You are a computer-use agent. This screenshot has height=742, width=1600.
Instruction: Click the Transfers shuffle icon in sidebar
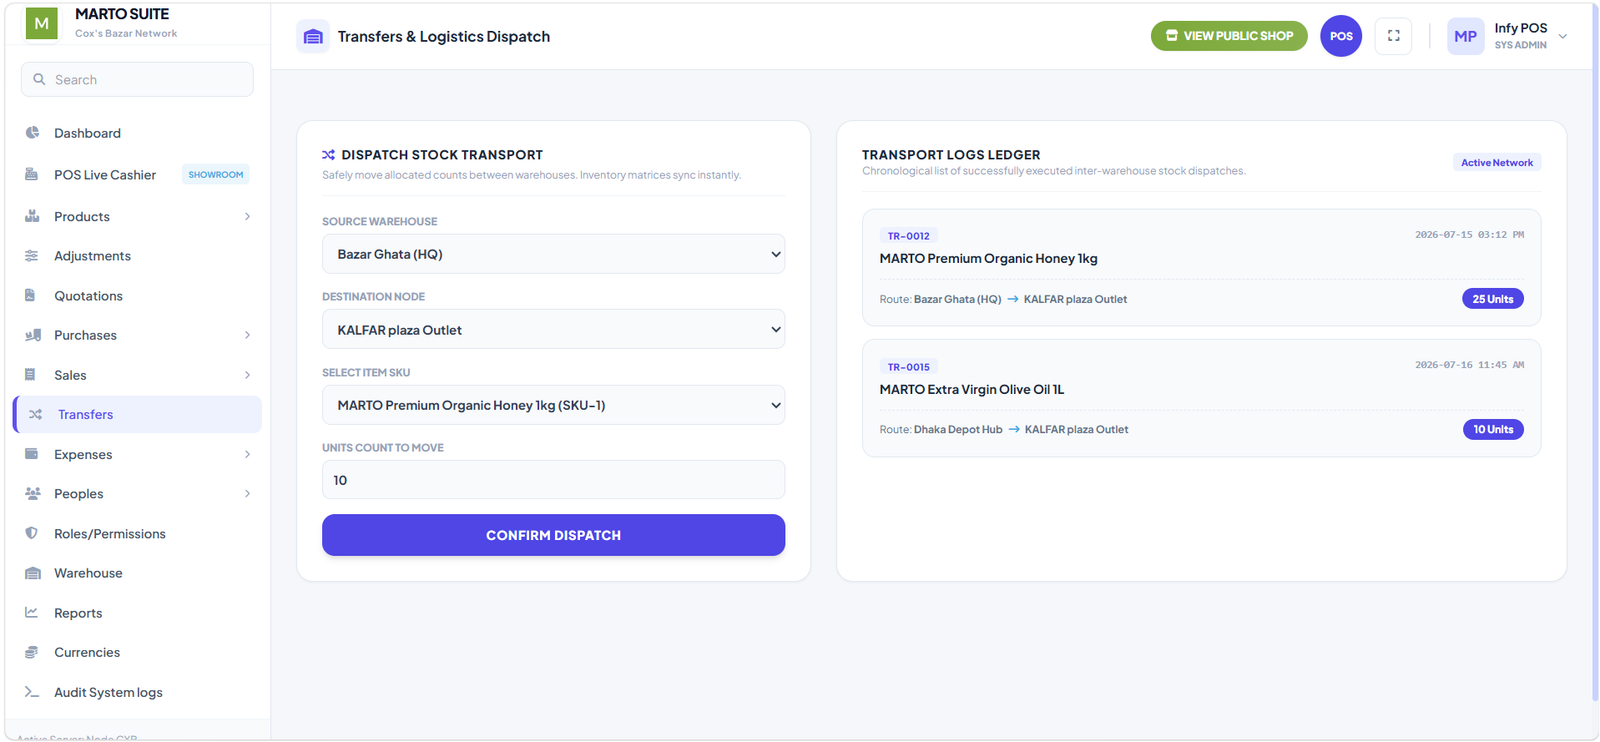[x=36, y=414]
